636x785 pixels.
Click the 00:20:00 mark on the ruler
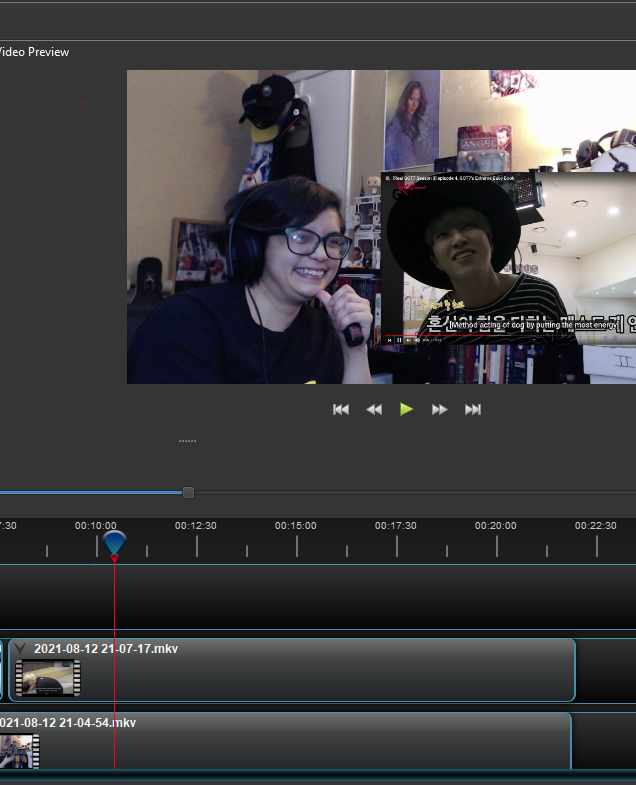click(x=496, y=526)
